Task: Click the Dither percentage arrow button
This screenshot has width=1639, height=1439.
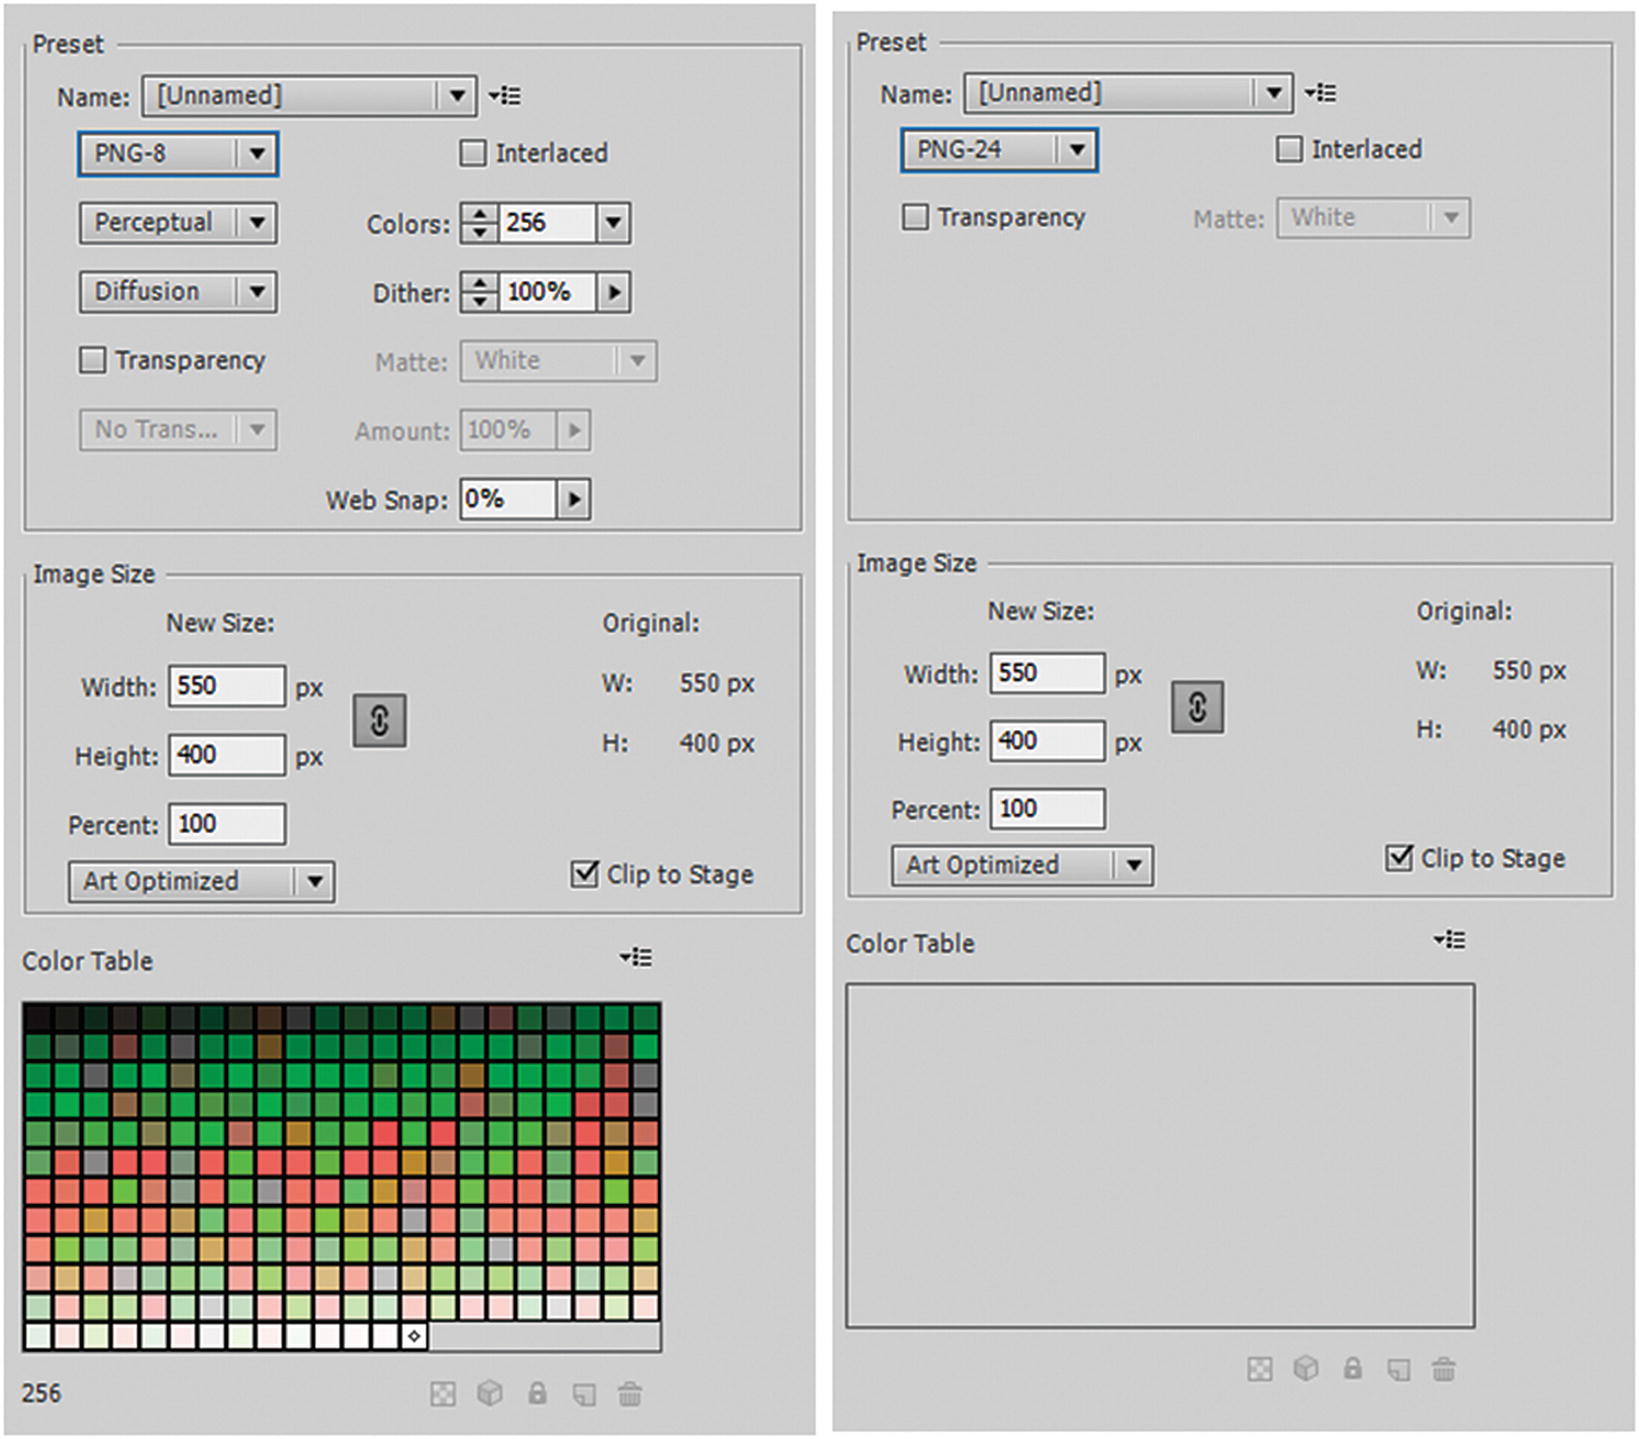Action: point(613,293)
